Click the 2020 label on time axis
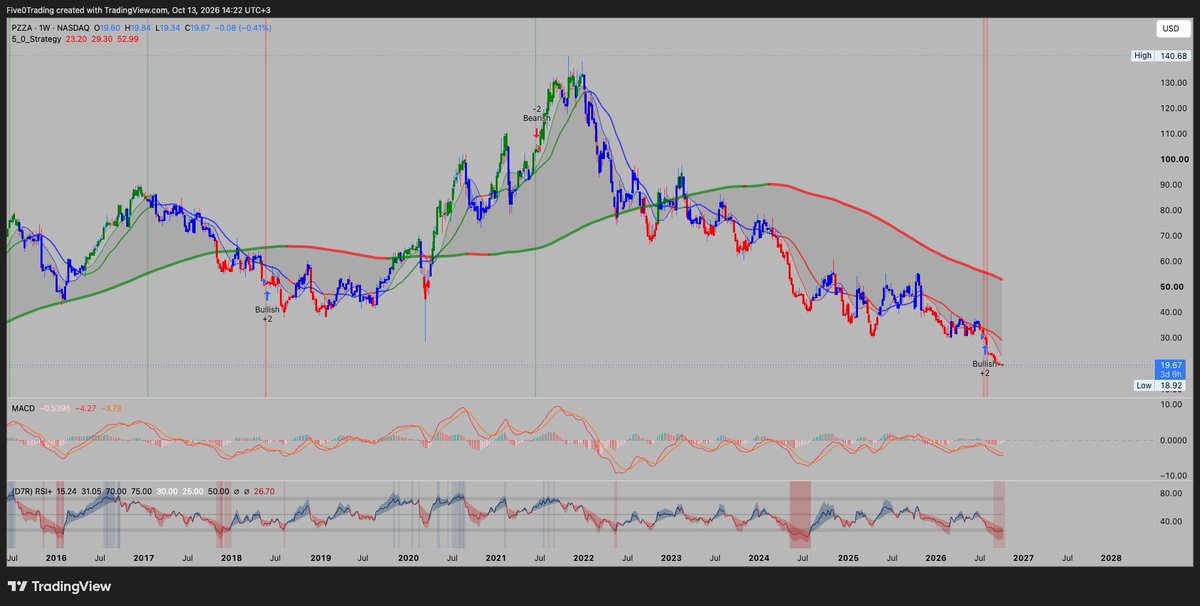1200x606 pixels. (408, 557)
